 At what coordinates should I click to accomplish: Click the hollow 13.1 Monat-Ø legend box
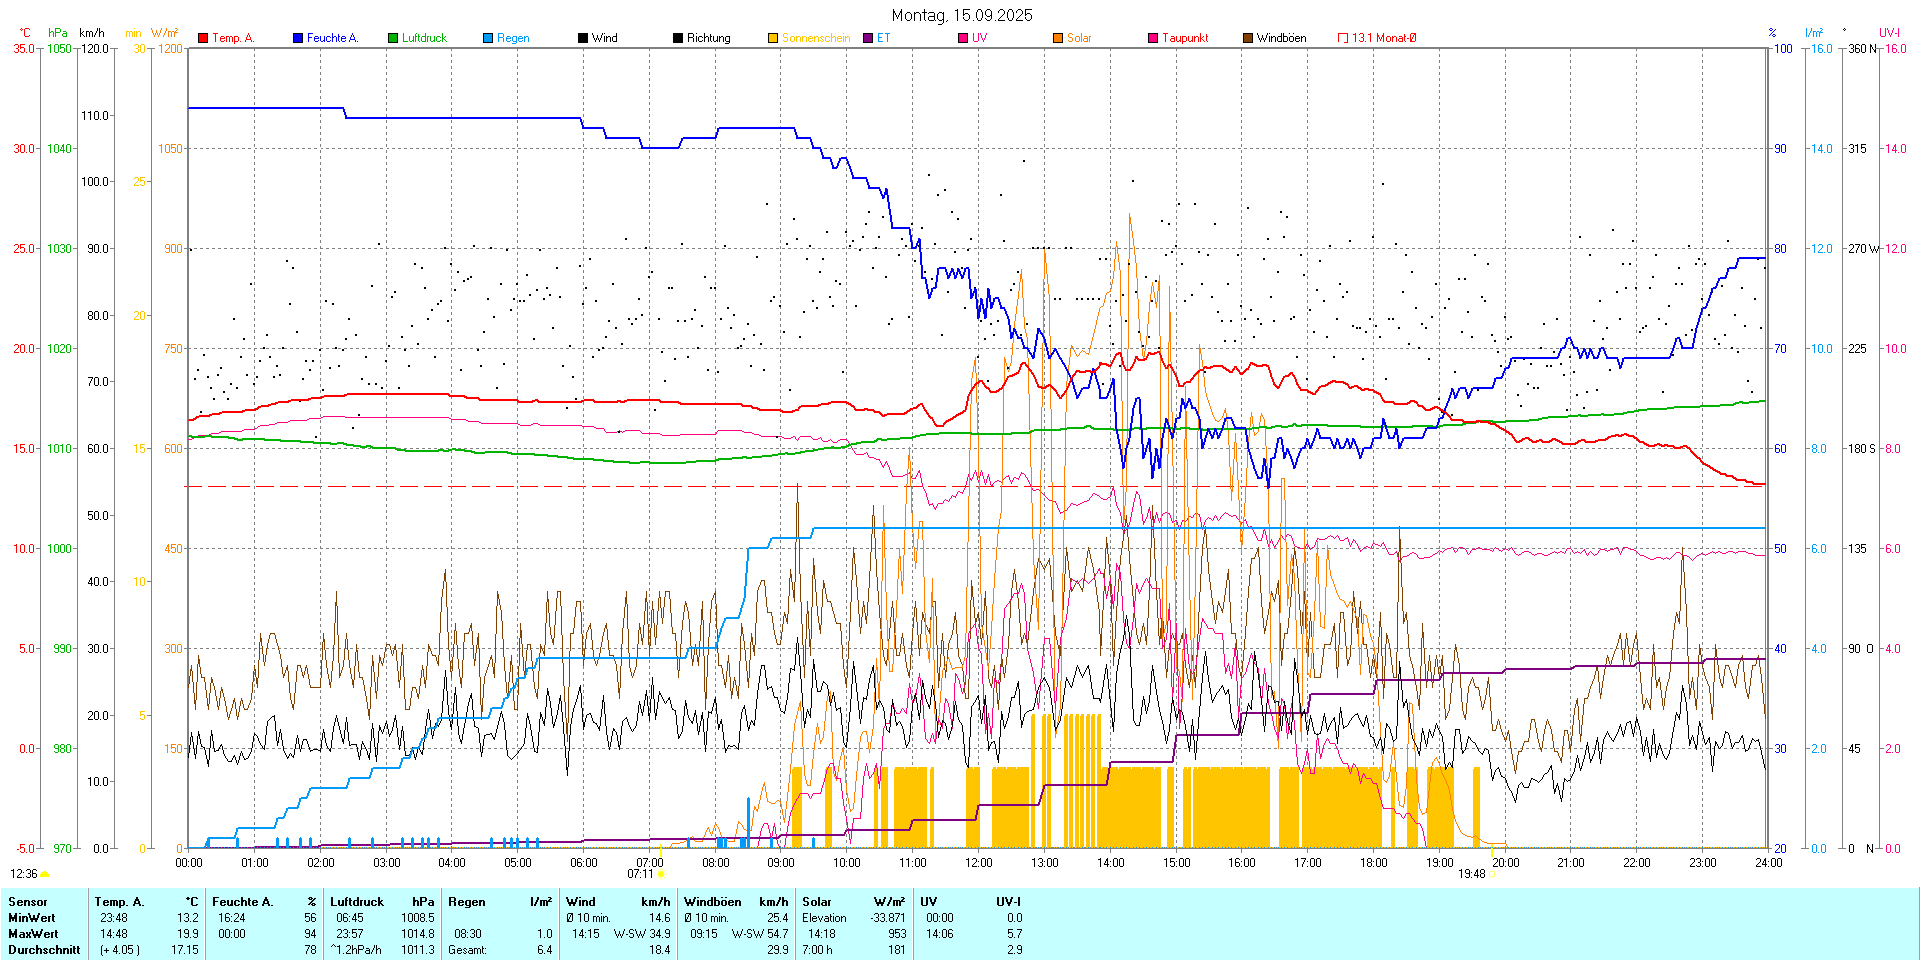(1343, 38)
